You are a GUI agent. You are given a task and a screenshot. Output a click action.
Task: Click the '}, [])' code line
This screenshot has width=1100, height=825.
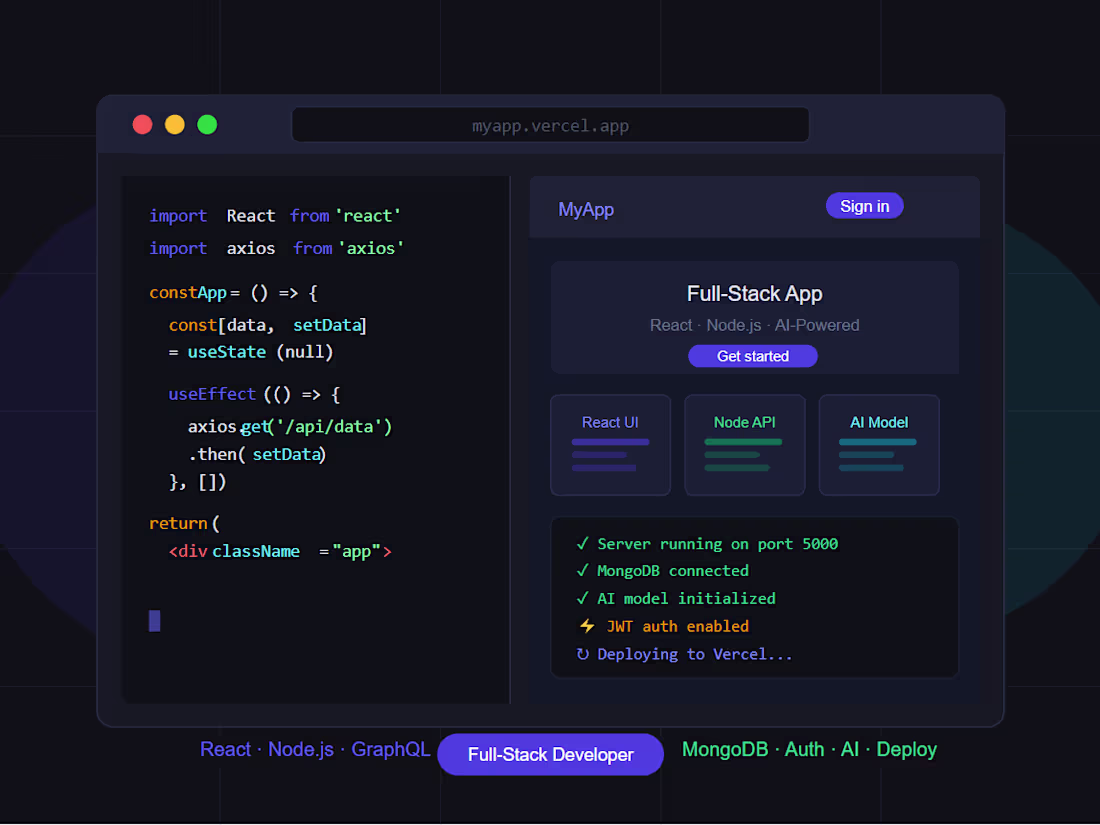pyautogui.click(x=197, y=483)
